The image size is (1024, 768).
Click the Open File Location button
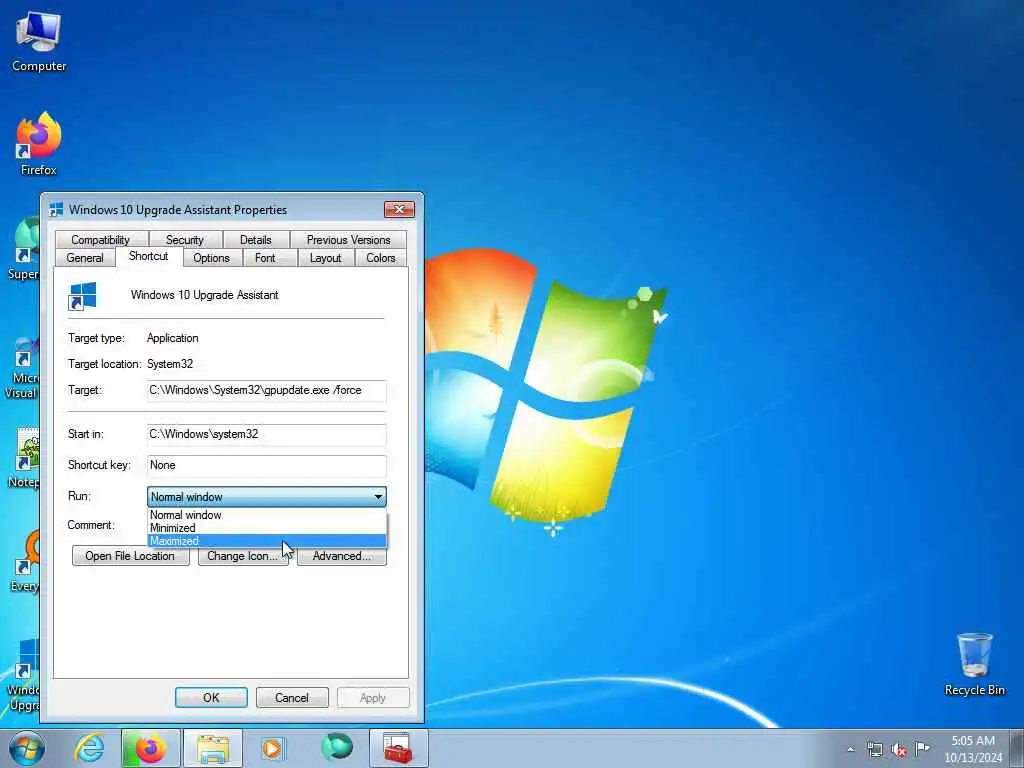coord(130,556)
